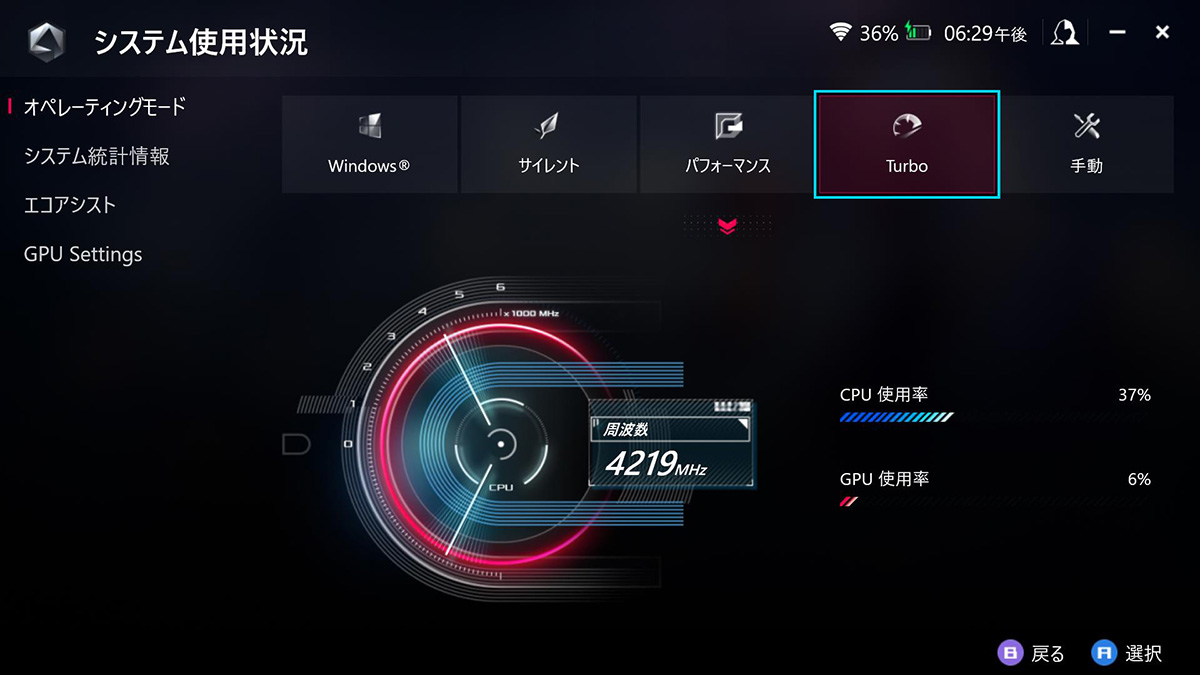Click the 選択 select button
The image size is (1200, 675).
click(x=1127, y=653)
